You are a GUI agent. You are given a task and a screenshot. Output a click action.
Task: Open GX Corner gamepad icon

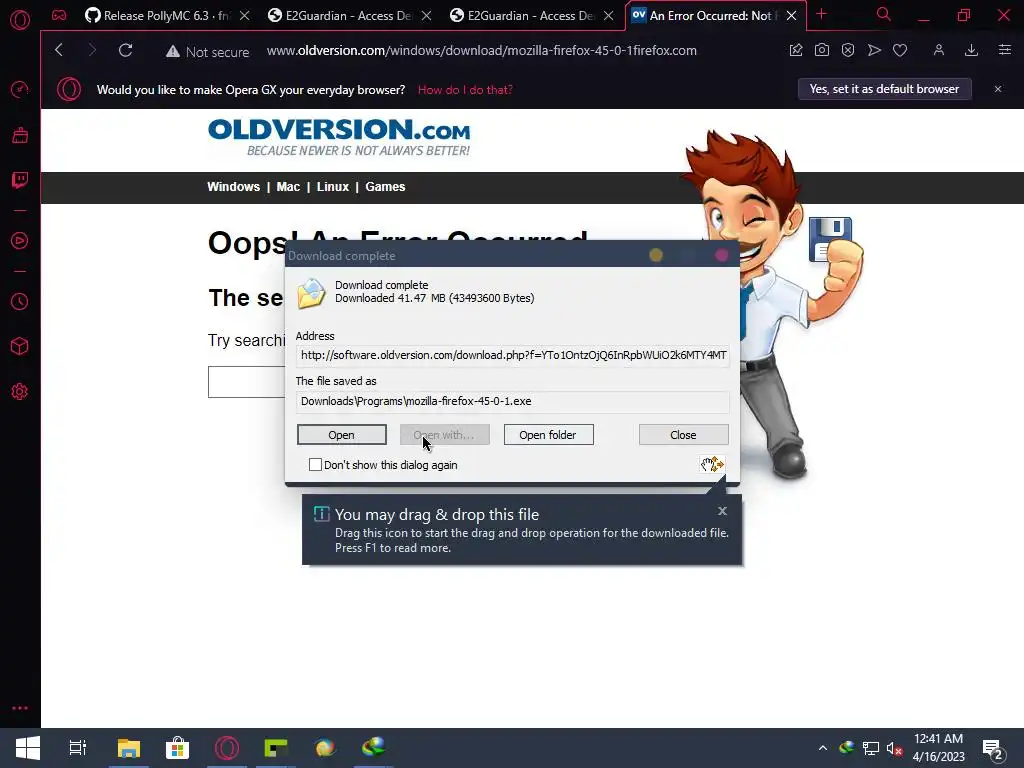tap(59, 15)
